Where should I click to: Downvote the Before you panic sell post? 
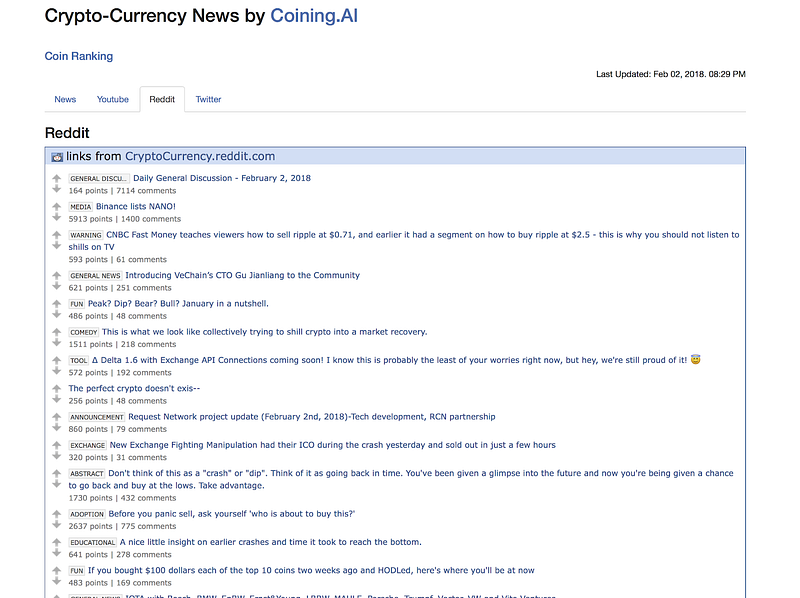click(x=57, y=525)
